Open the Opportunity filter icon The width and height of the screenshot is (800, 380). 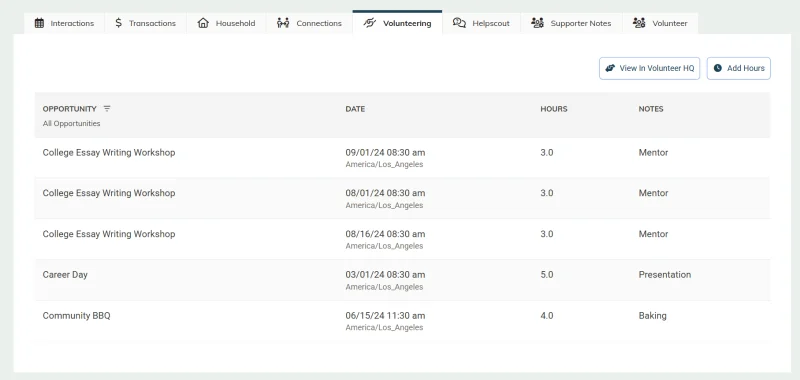pyautogui.click(x=107, y=109)
